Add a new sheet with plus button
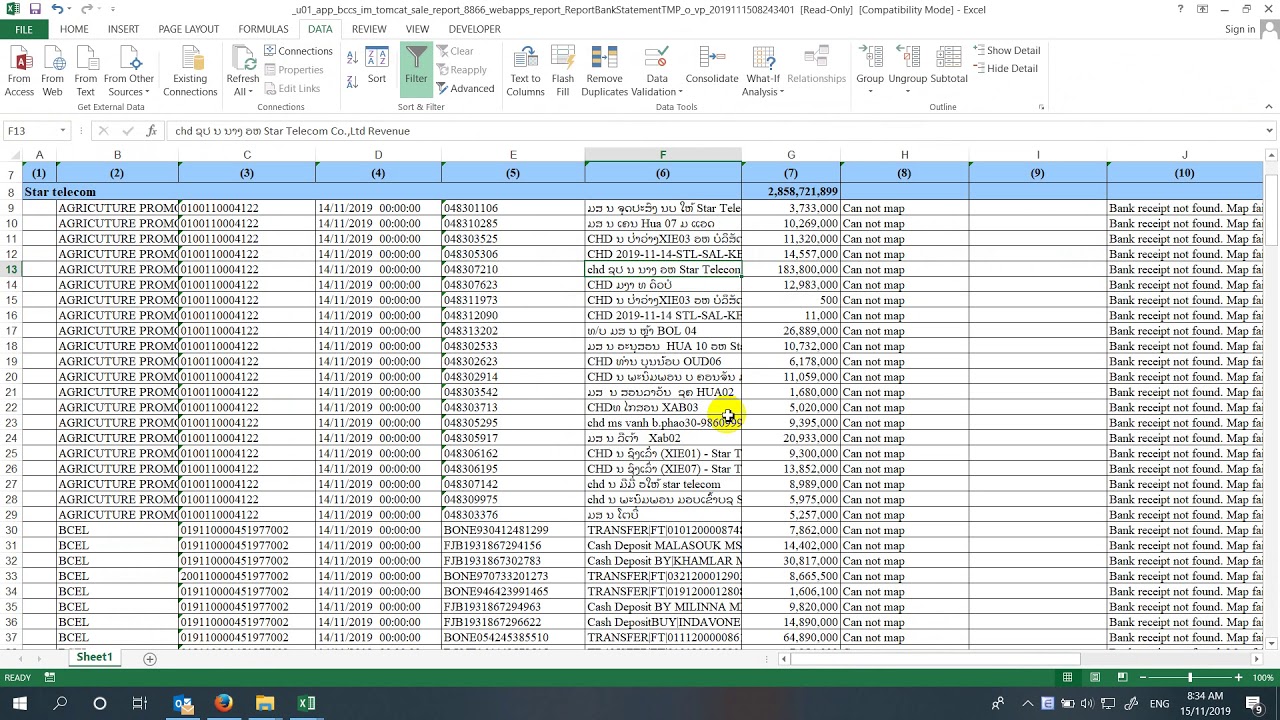 point(150,658)
